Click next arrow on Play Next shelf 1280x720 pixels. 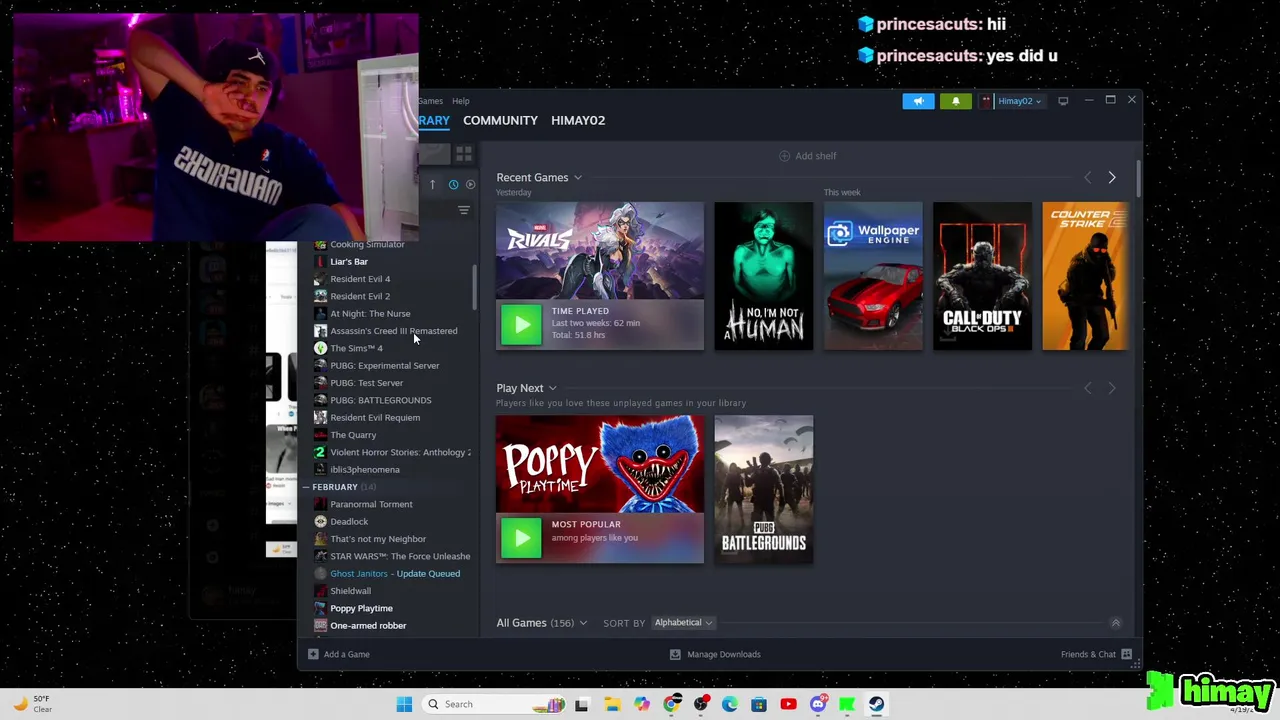coord(1111,388)
